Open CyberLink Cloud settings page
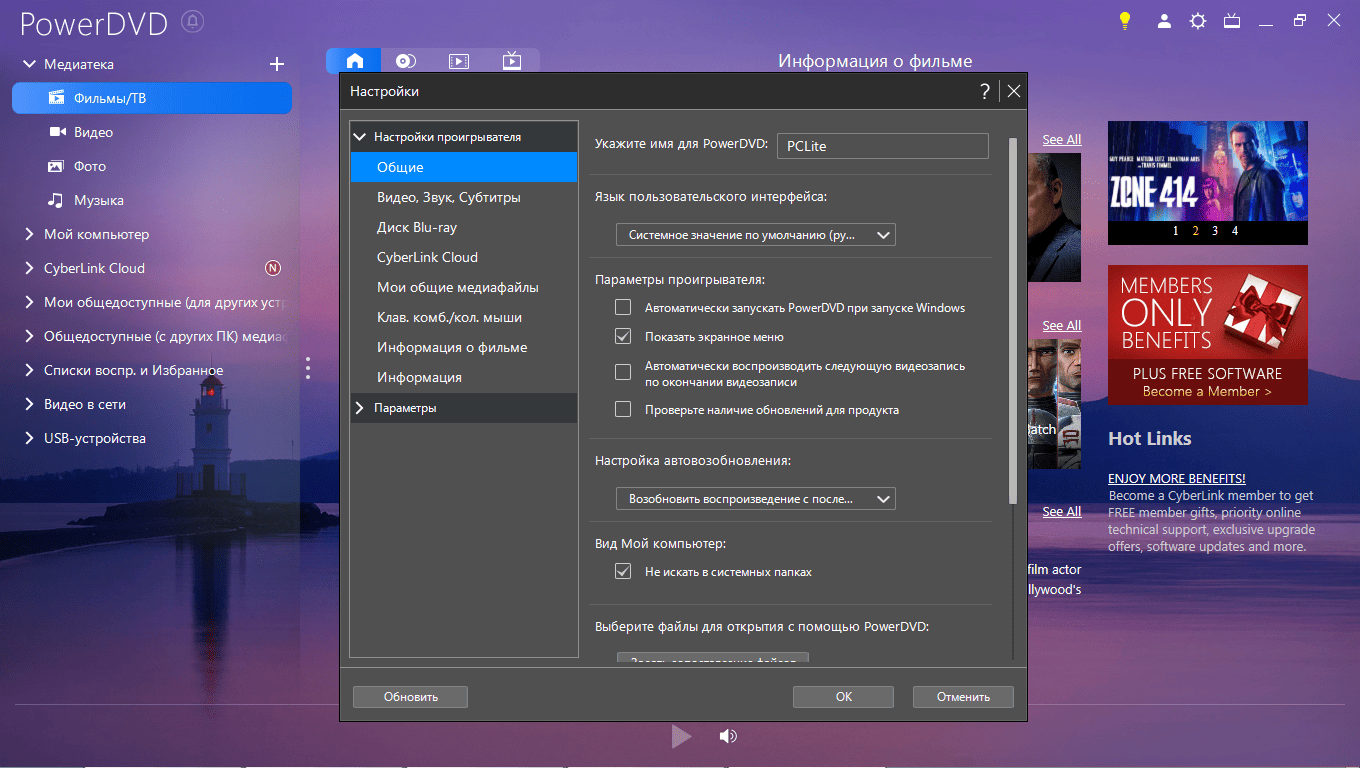Screen dimensions: 1360x768 464,257
